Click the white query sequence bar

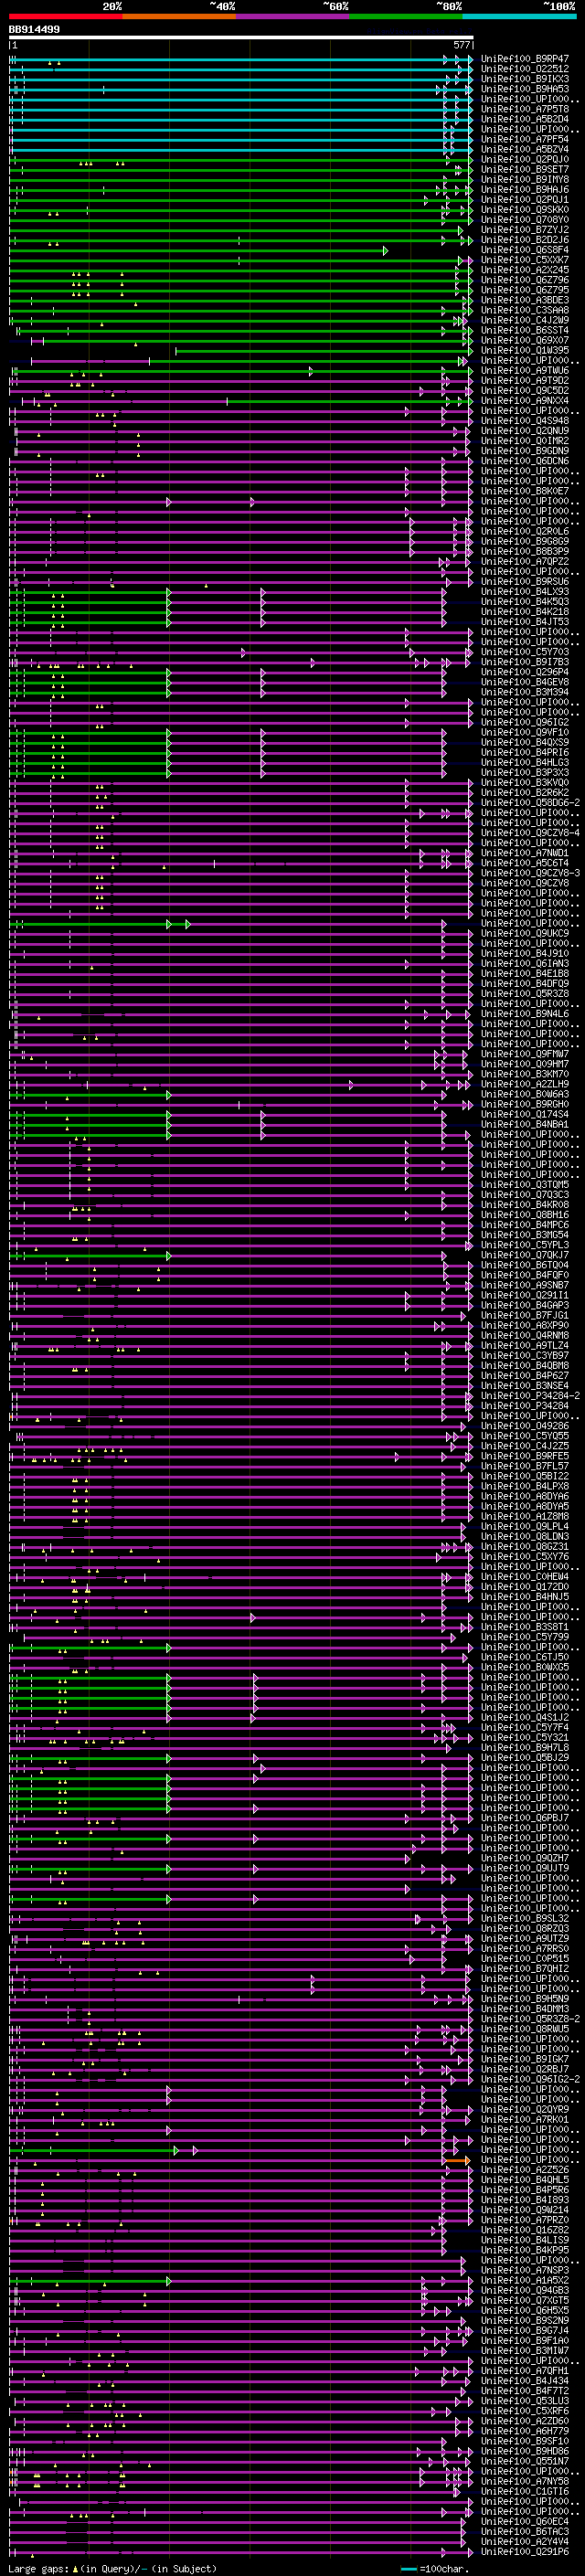point(241,37)
